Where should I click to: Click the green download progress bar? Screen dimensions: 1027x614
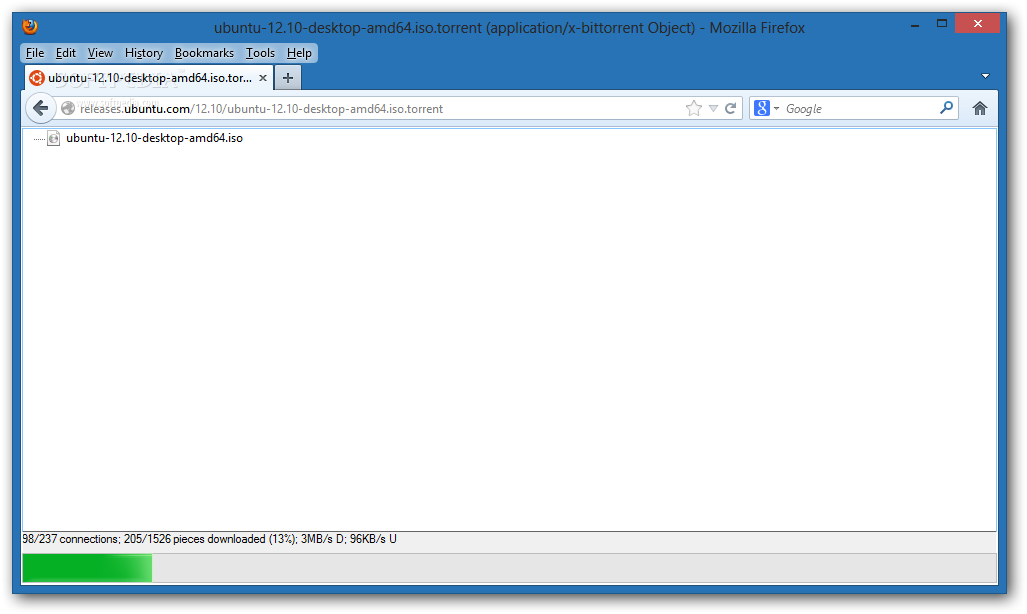click(510, 567)
